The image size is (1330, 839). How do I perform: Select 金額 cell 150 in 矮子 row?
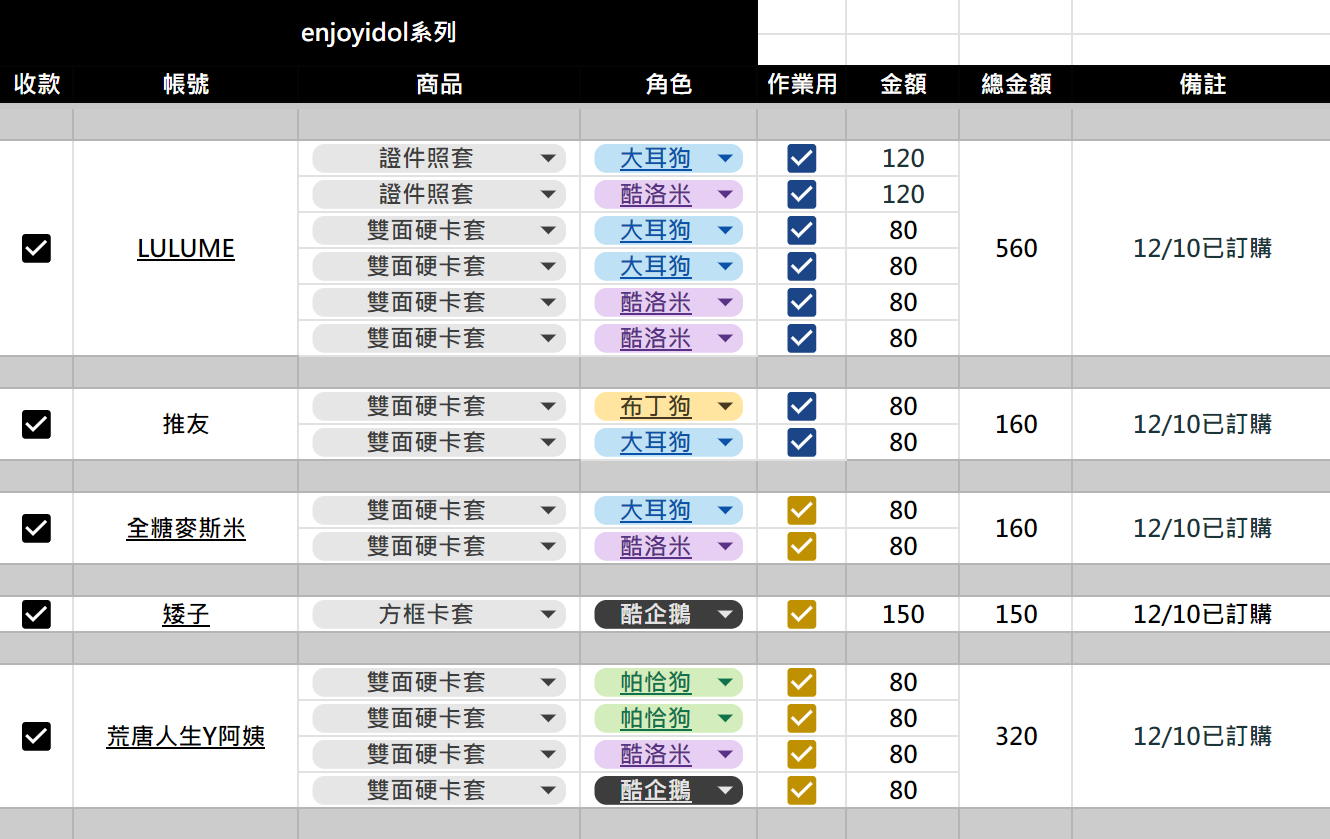[x=903, y=614]
